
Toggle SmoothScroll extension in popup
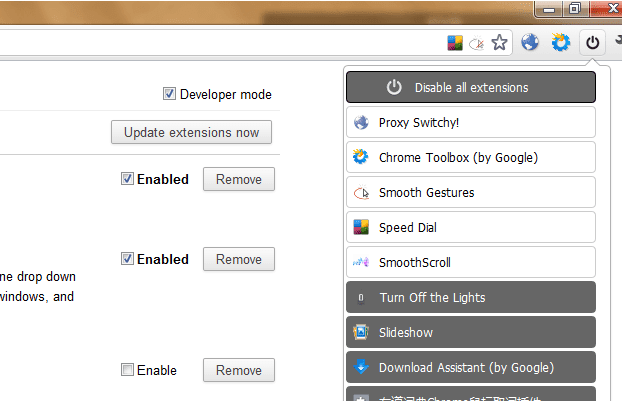tap(471, 262)
